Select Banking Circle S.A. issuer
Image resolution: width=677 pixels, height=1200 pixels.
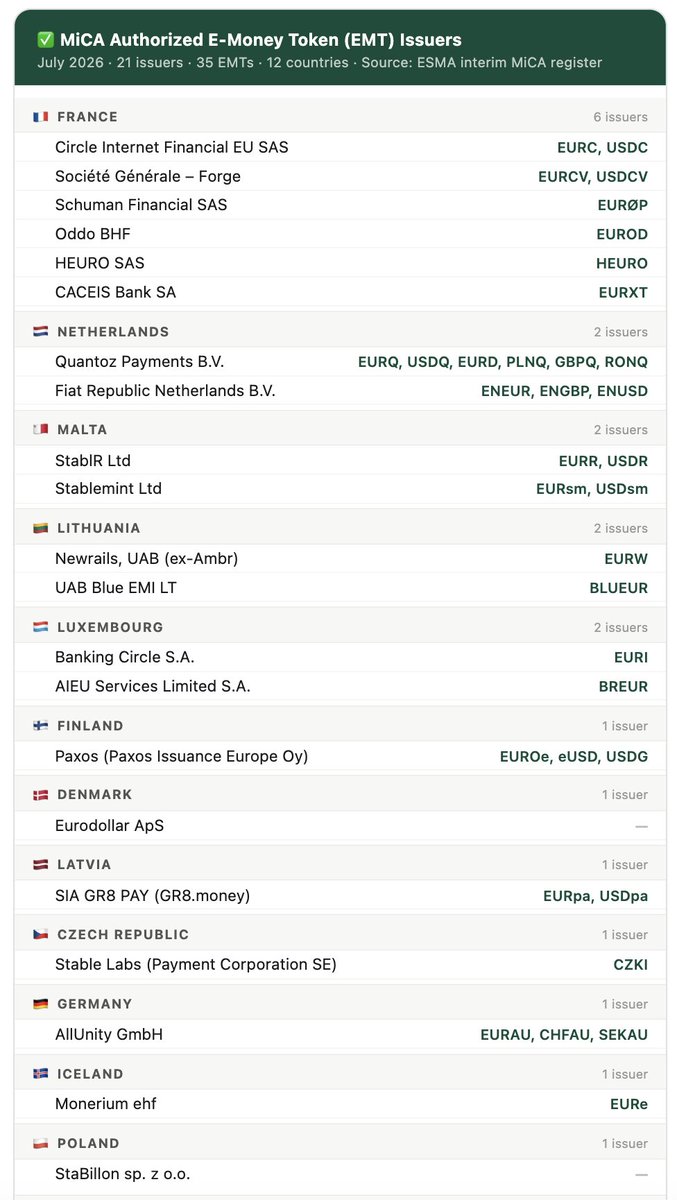pos(125,657)
